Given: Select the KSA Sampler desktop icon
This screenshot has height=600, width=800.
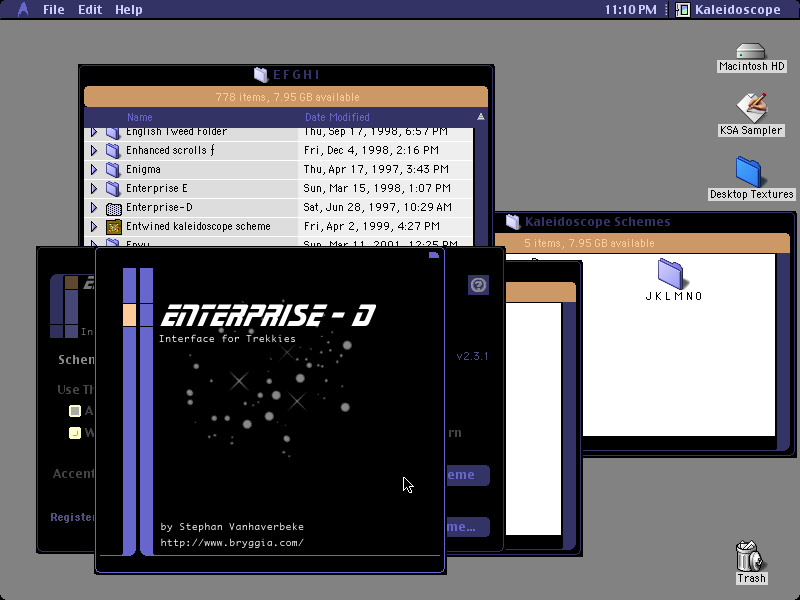Looking at the screenshot, I should click(751, 108).
